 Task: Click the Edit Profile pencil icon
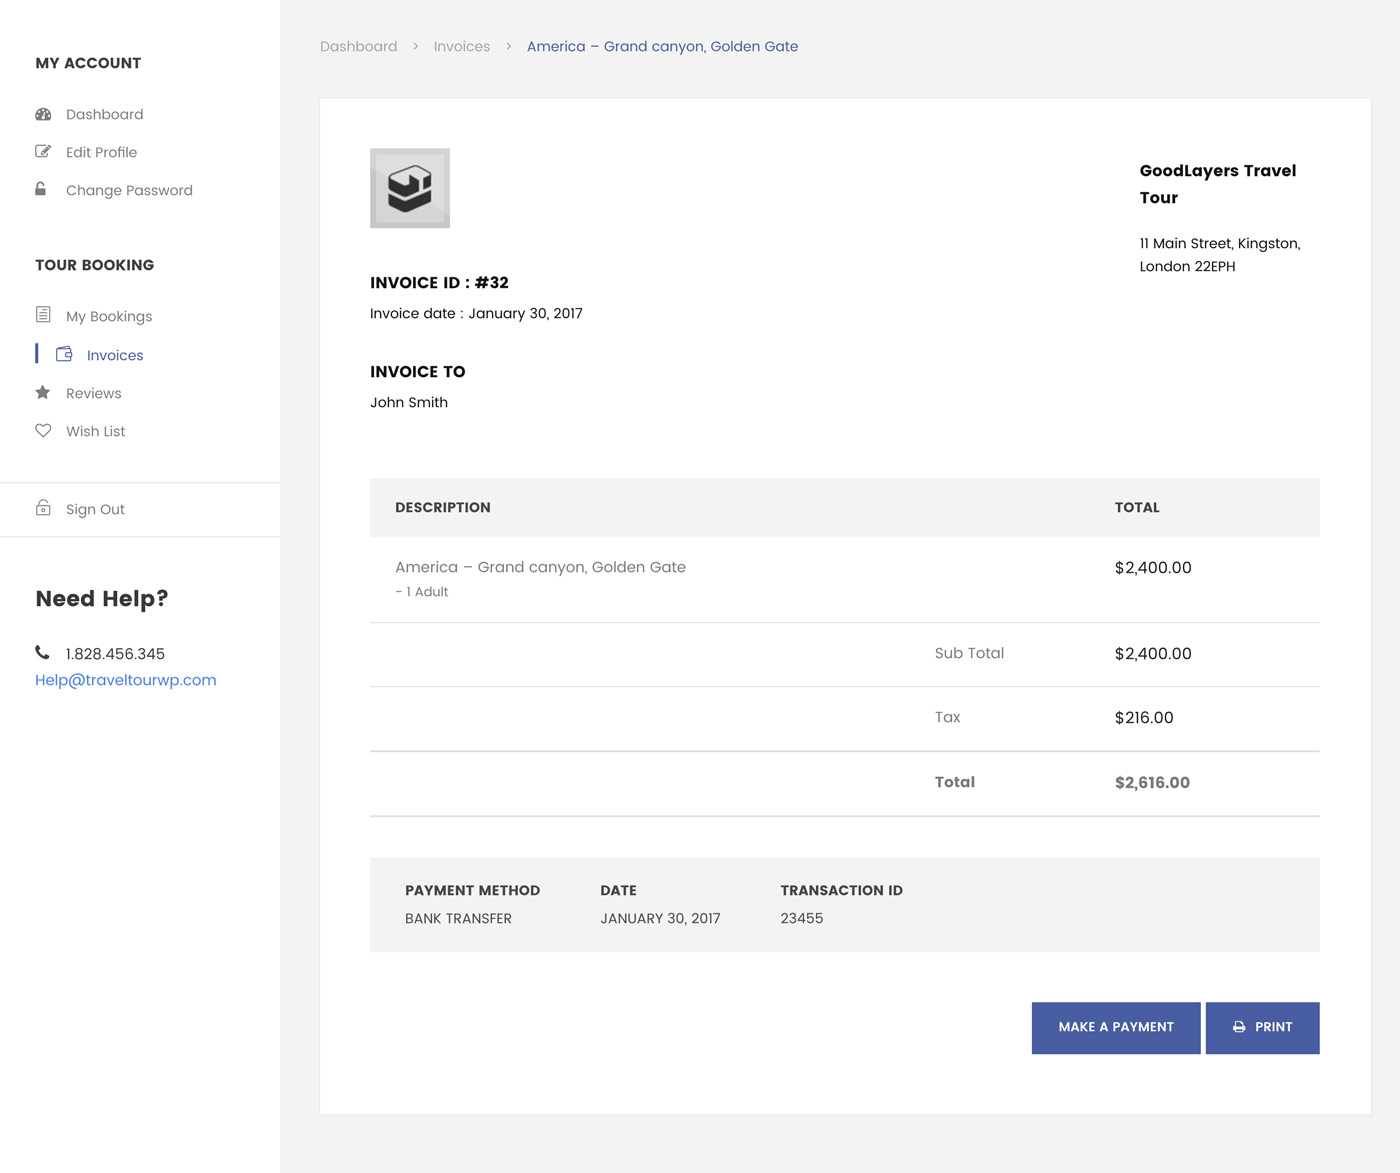[43, 151]
